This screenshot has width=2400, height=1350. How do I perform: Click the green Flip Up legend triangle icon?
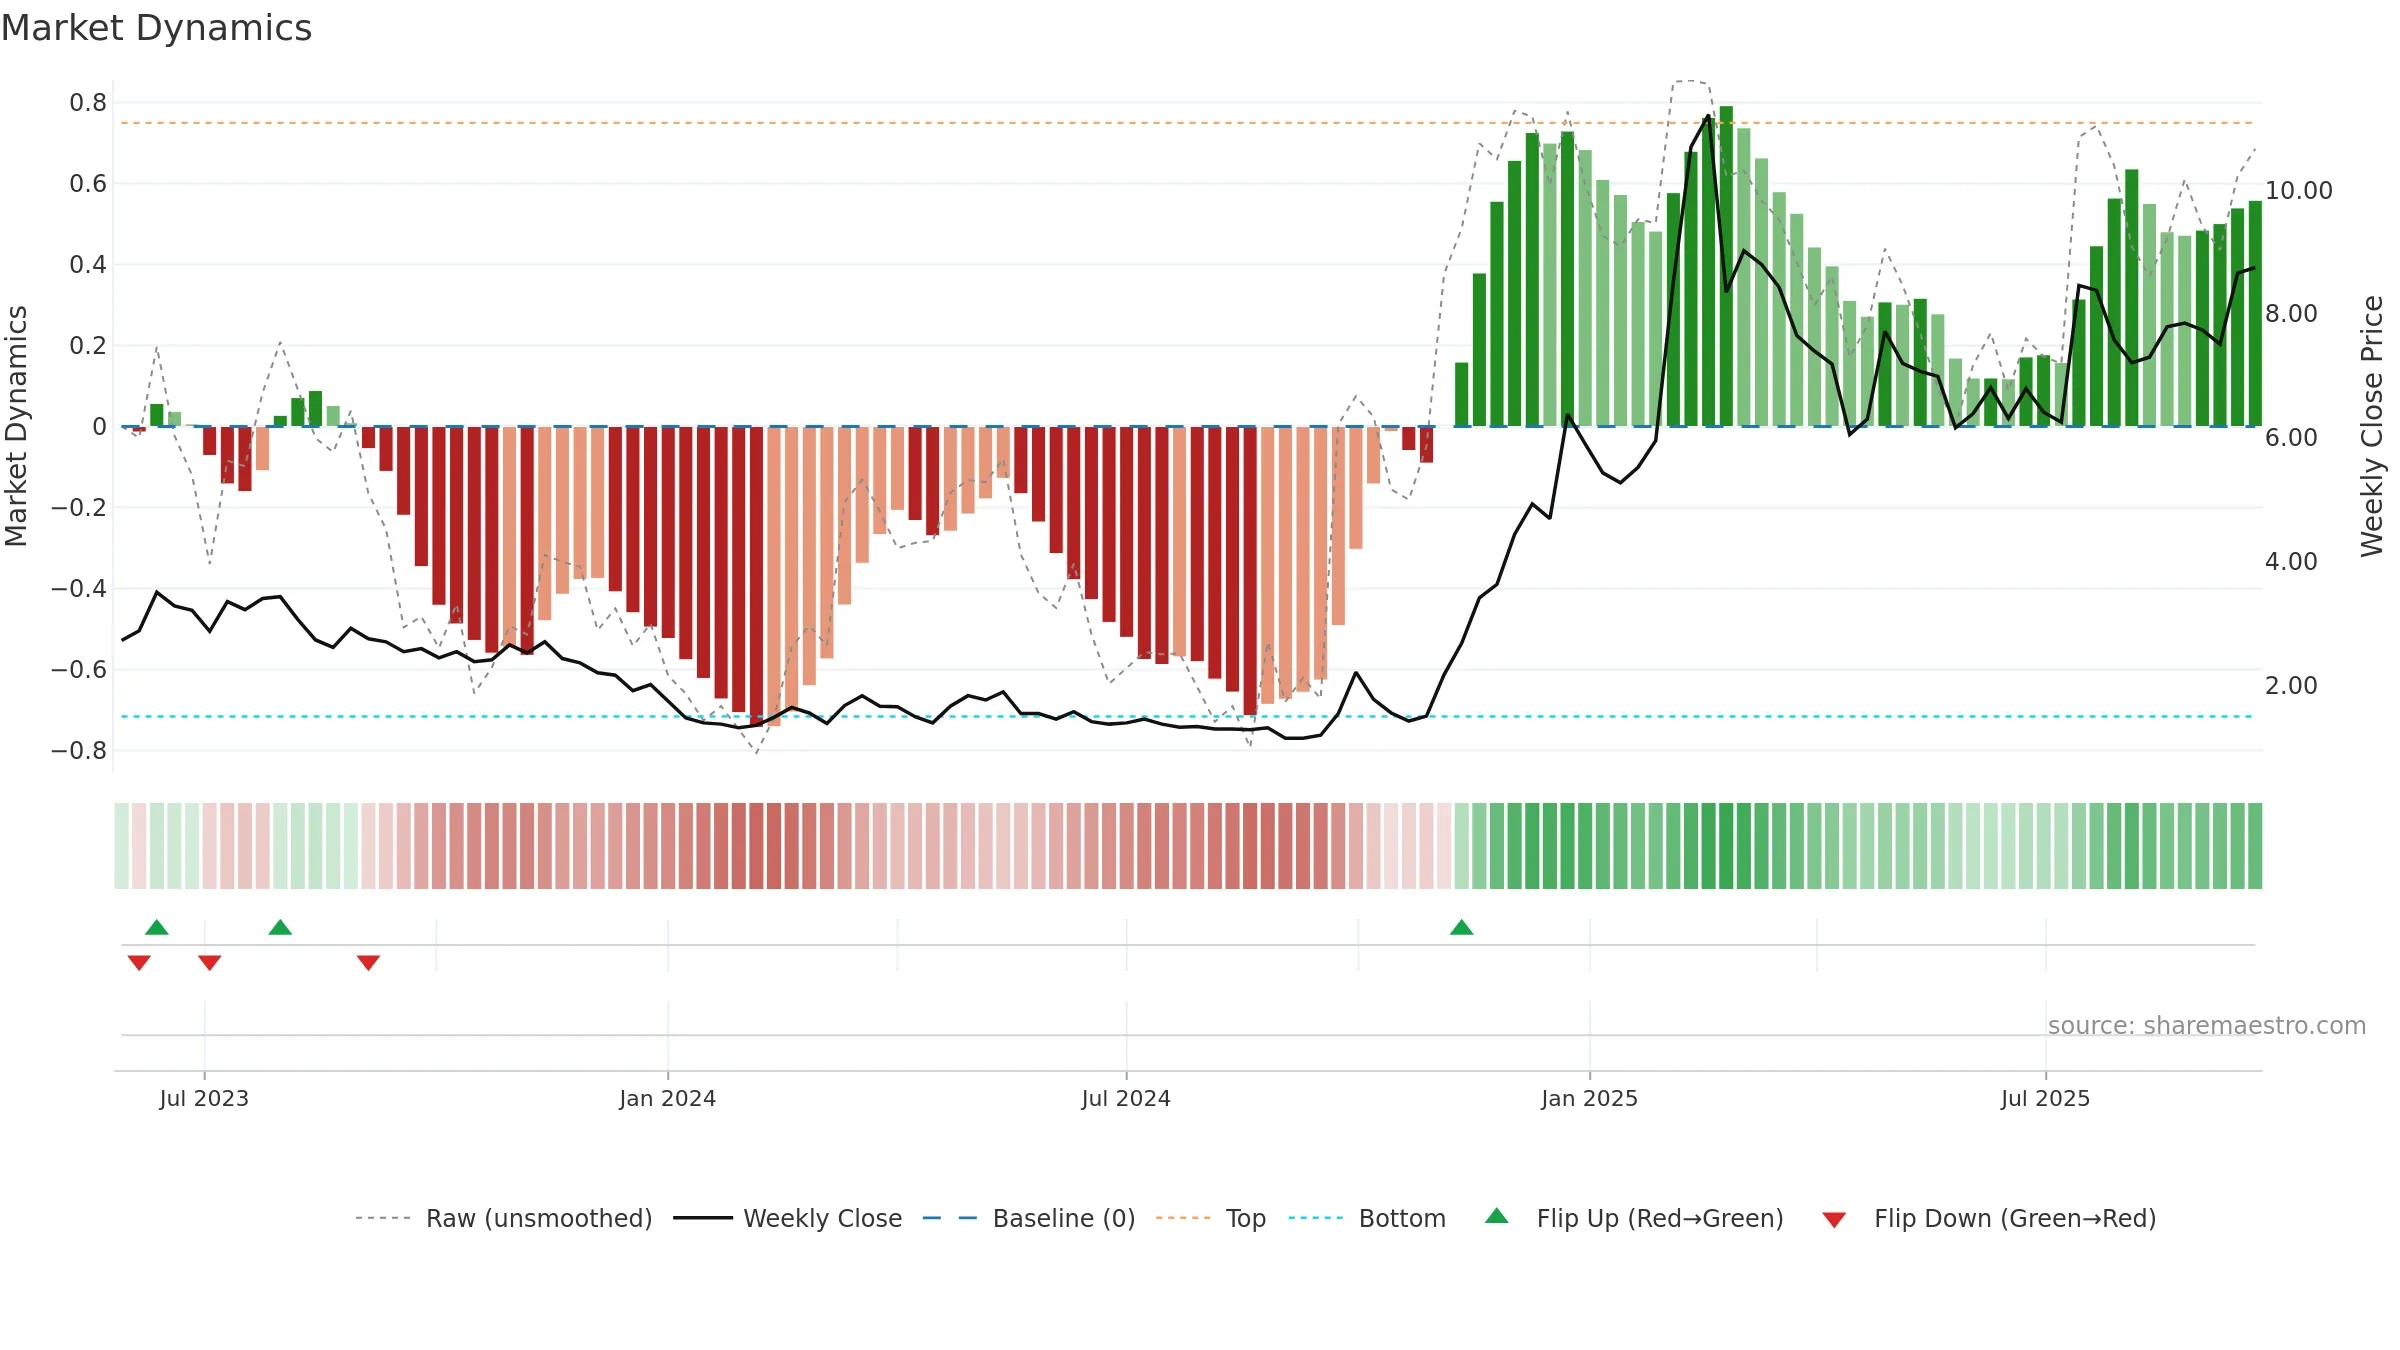click(x=1497, y=1216)
